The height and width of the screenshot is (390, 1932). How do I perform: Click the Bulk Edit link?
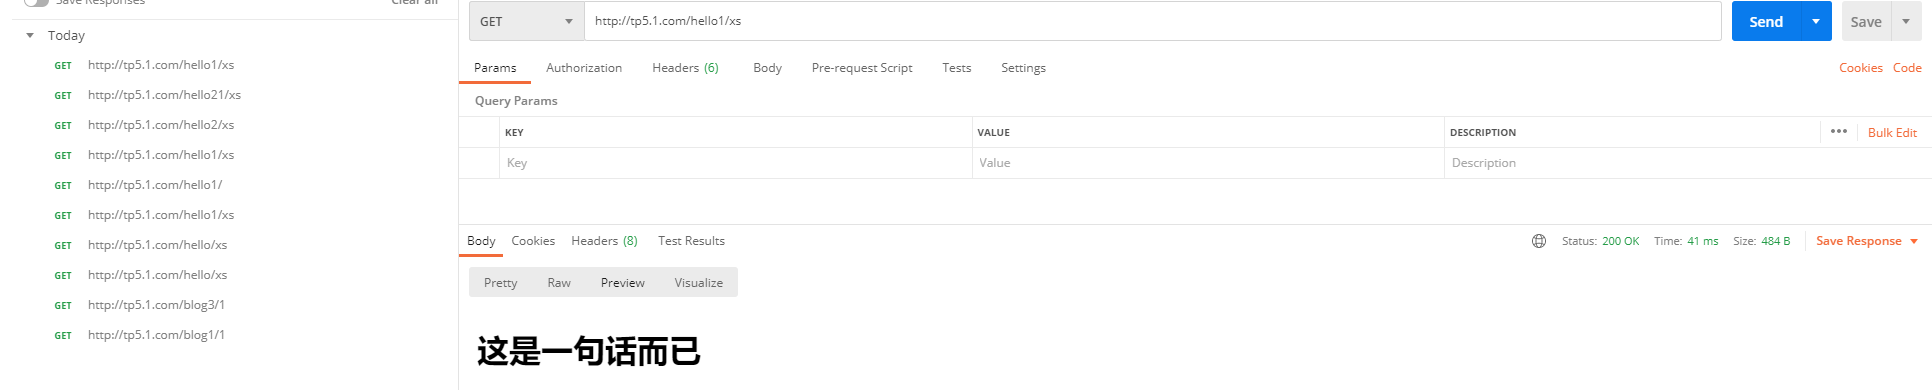coord(1892,133)
